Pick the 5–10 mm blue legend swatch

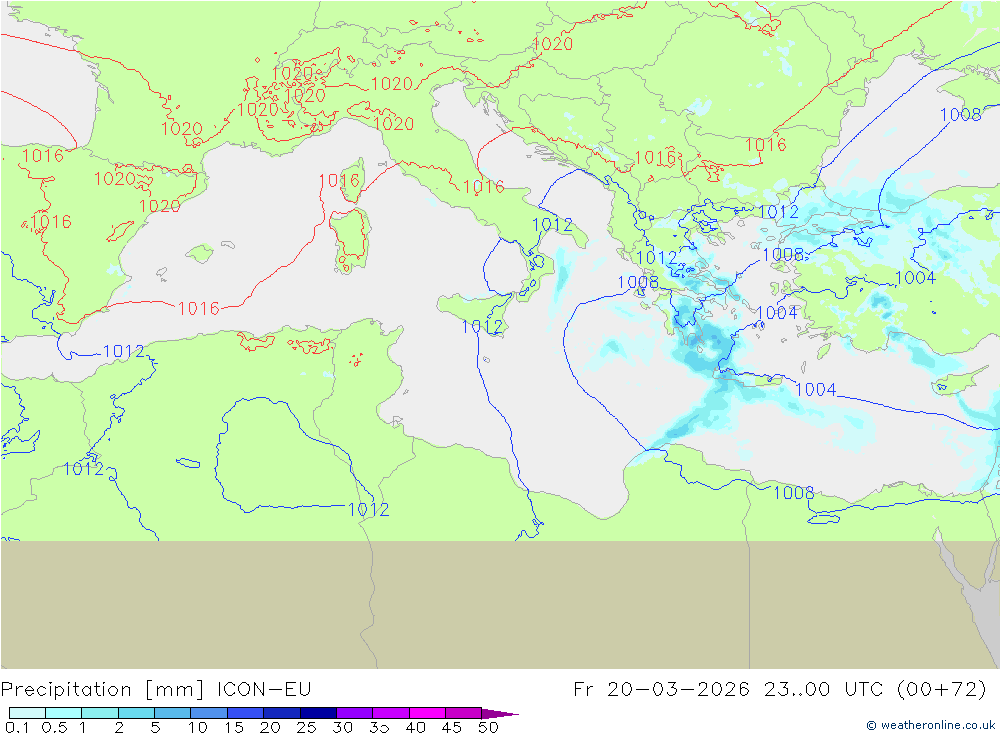pyautogui.click(x=172, y=713)
